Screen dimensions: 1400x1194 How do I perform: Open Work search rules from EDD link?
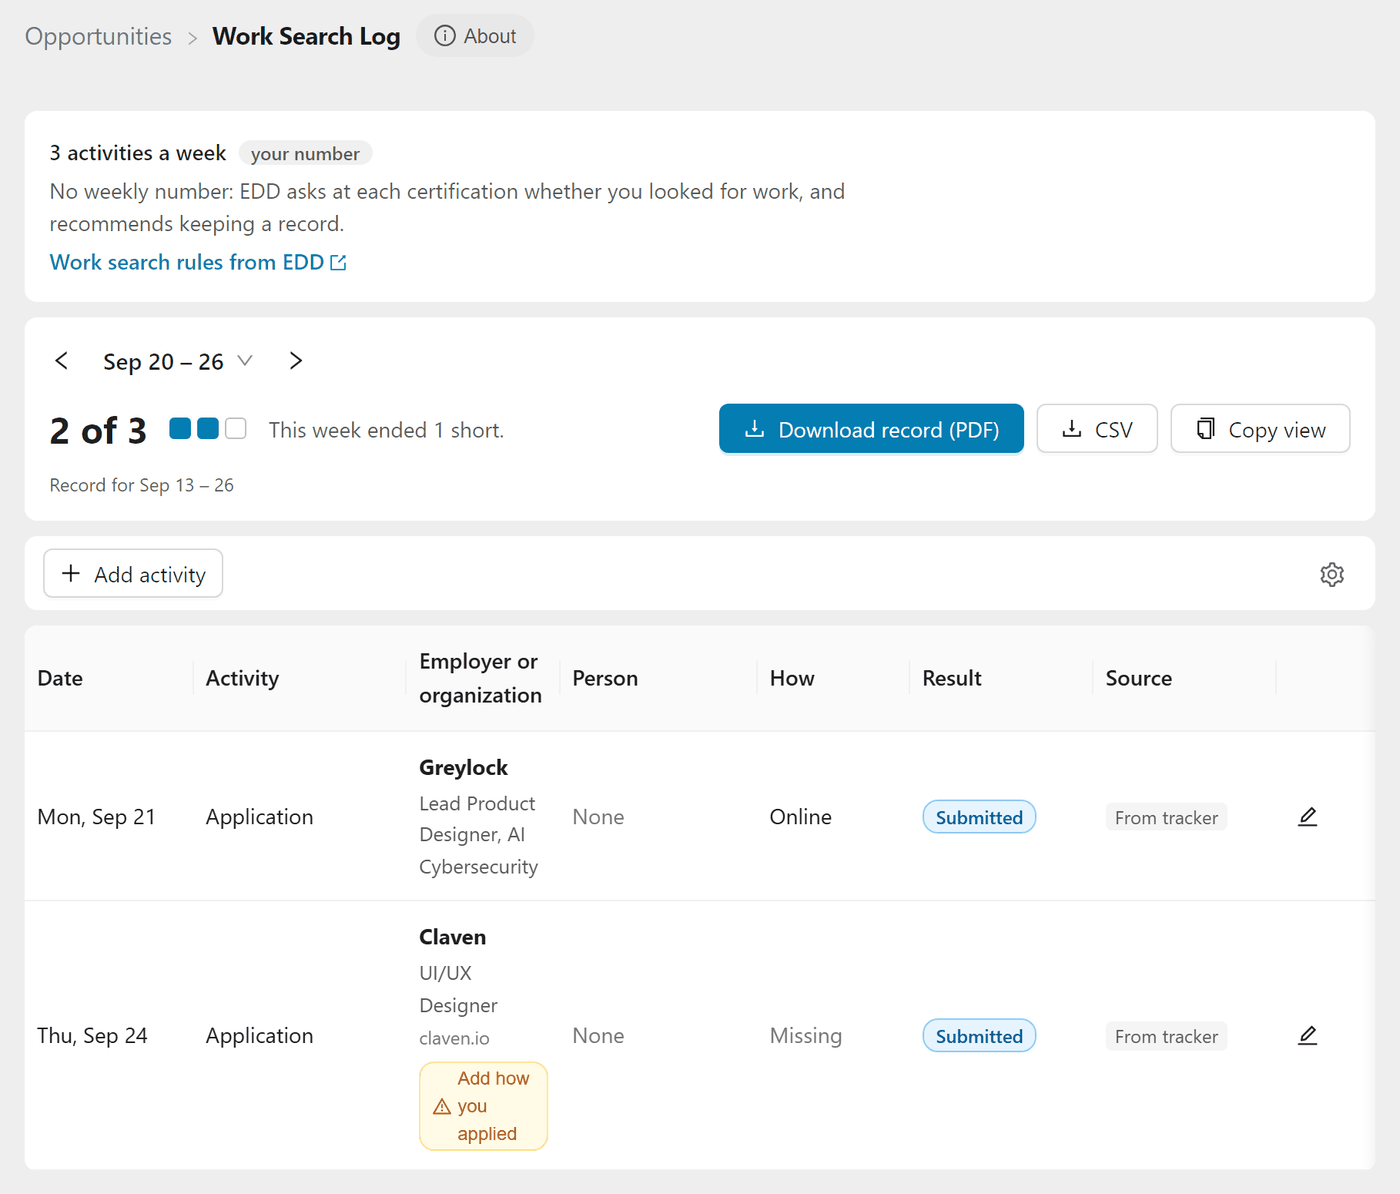point(198,262)
